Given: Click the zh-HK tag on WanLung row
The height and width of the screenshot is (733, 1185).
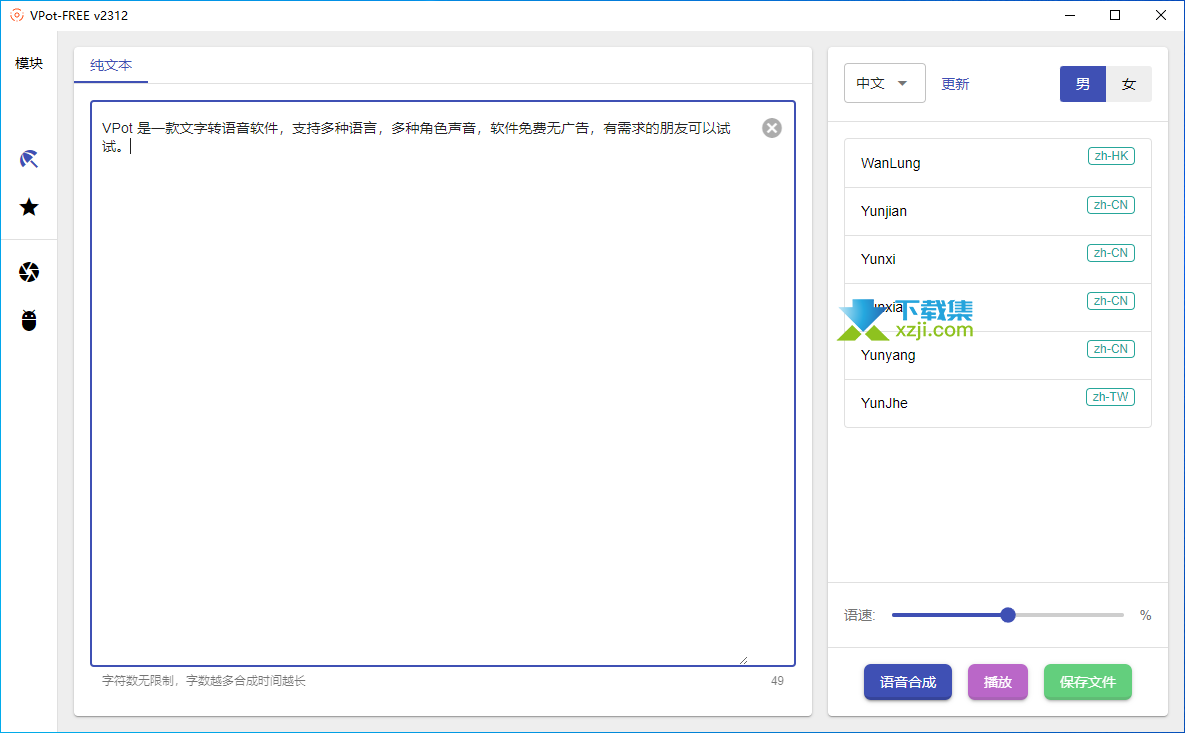Looking at the screenshot, I should coord(1111,156).
